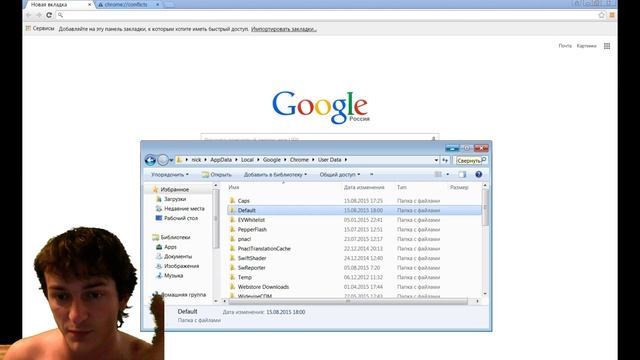Screen dimensions: 640x360
Task: Click the Импортировать закладки link
Action: [x=284, y=29]
